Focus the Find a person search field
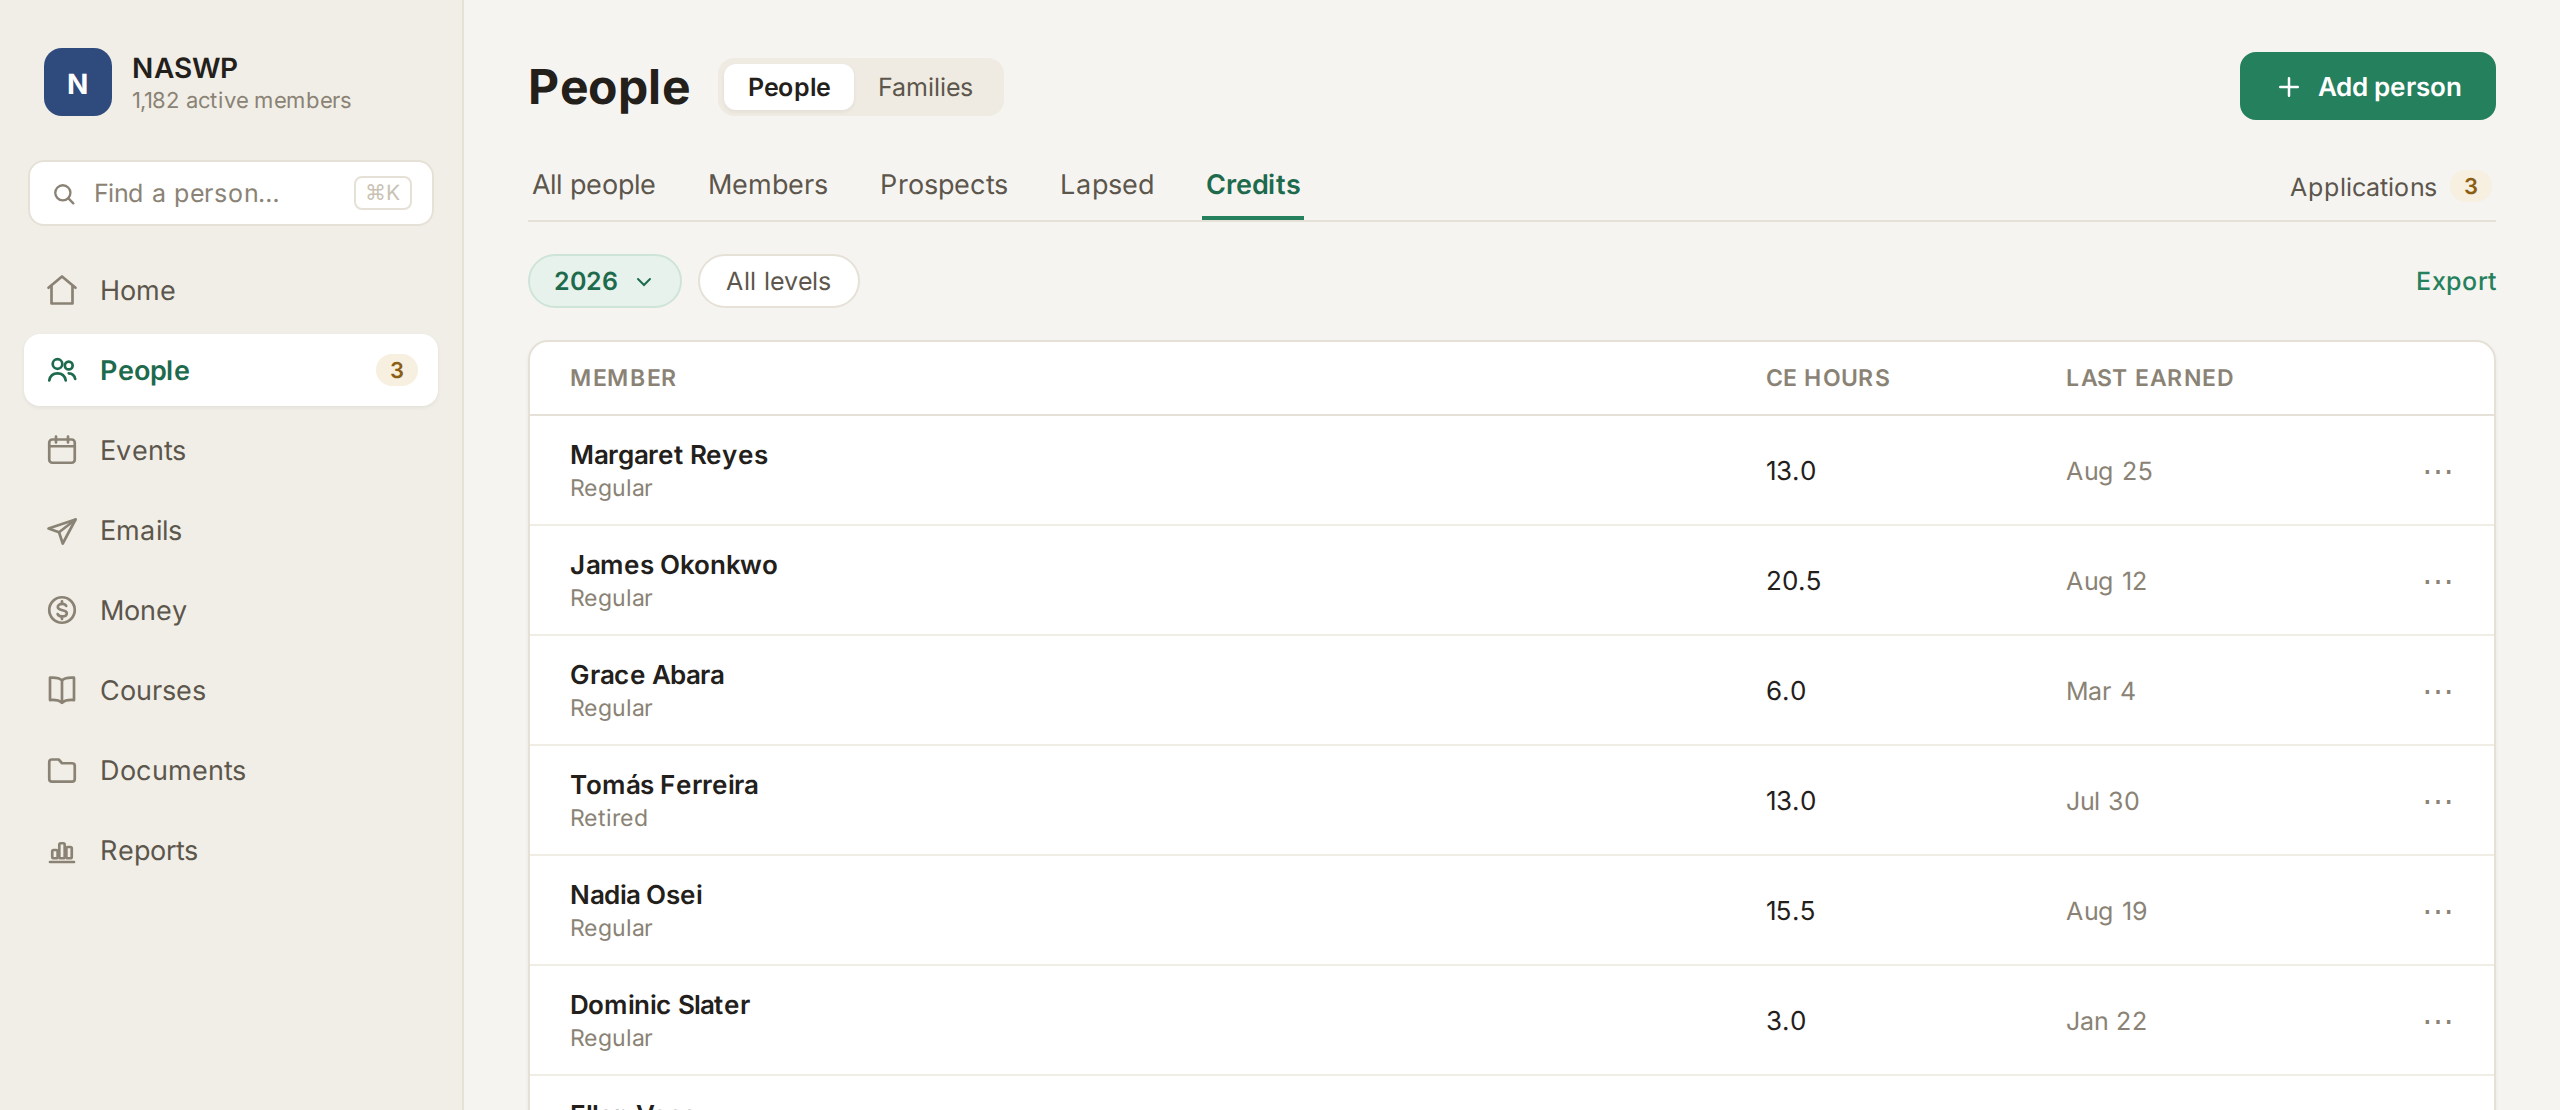The image size is (2560, 1110). [x=231, y=193]
